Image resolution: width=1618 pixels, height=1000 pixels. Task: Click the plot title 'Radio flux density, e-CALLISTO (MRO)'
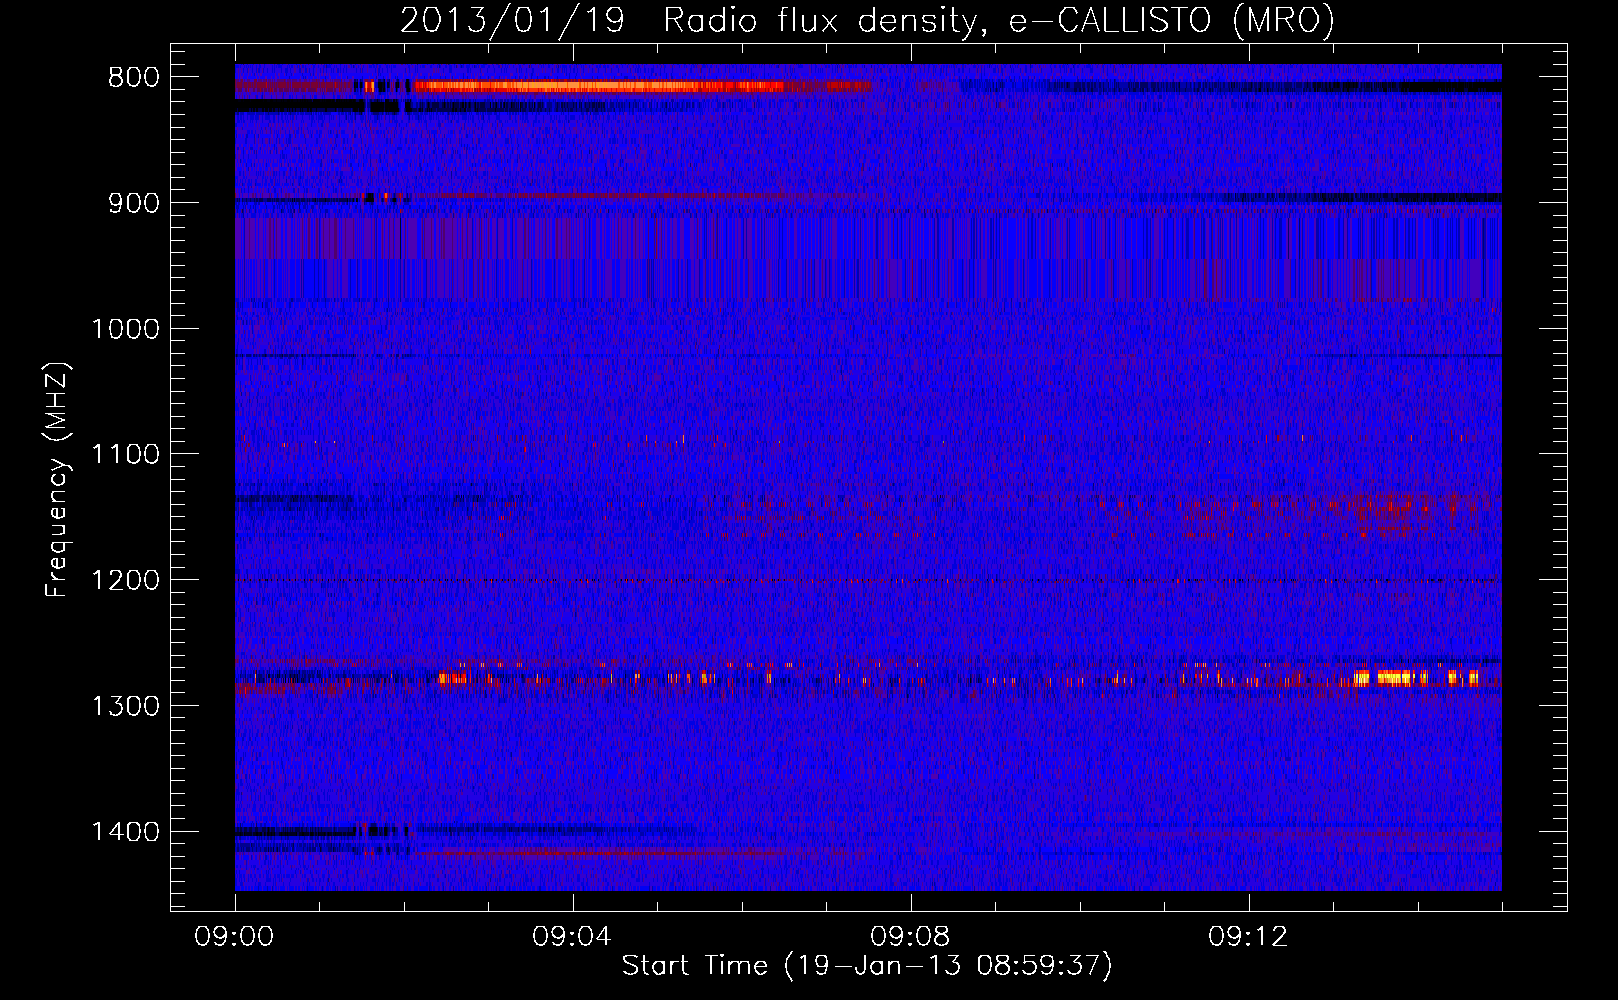tap(998, 21)
